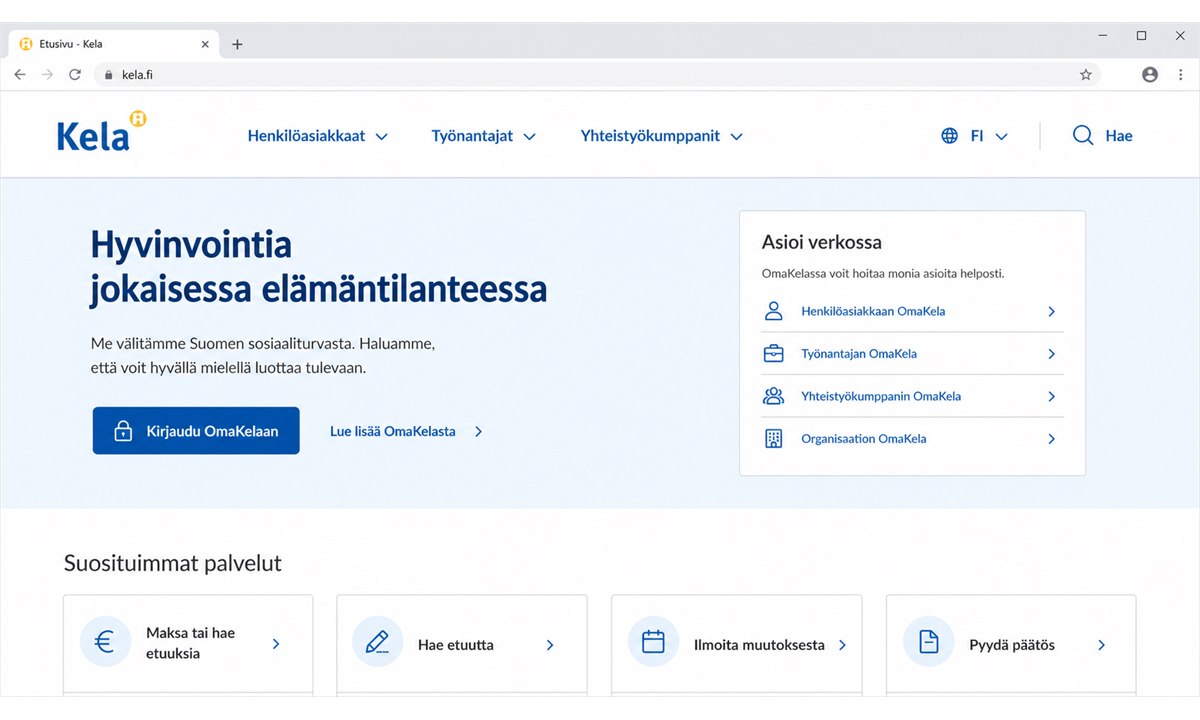
Task: Select the Etusivu - Kela browser tab
Action: (113, 45)
